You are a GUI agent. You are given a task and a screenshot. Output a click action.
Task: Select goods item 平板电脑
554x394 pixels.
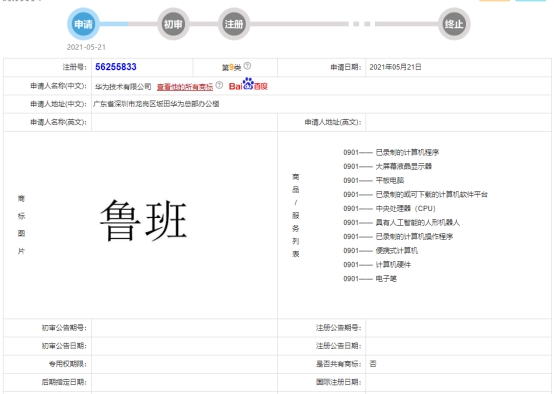point(389,181)
